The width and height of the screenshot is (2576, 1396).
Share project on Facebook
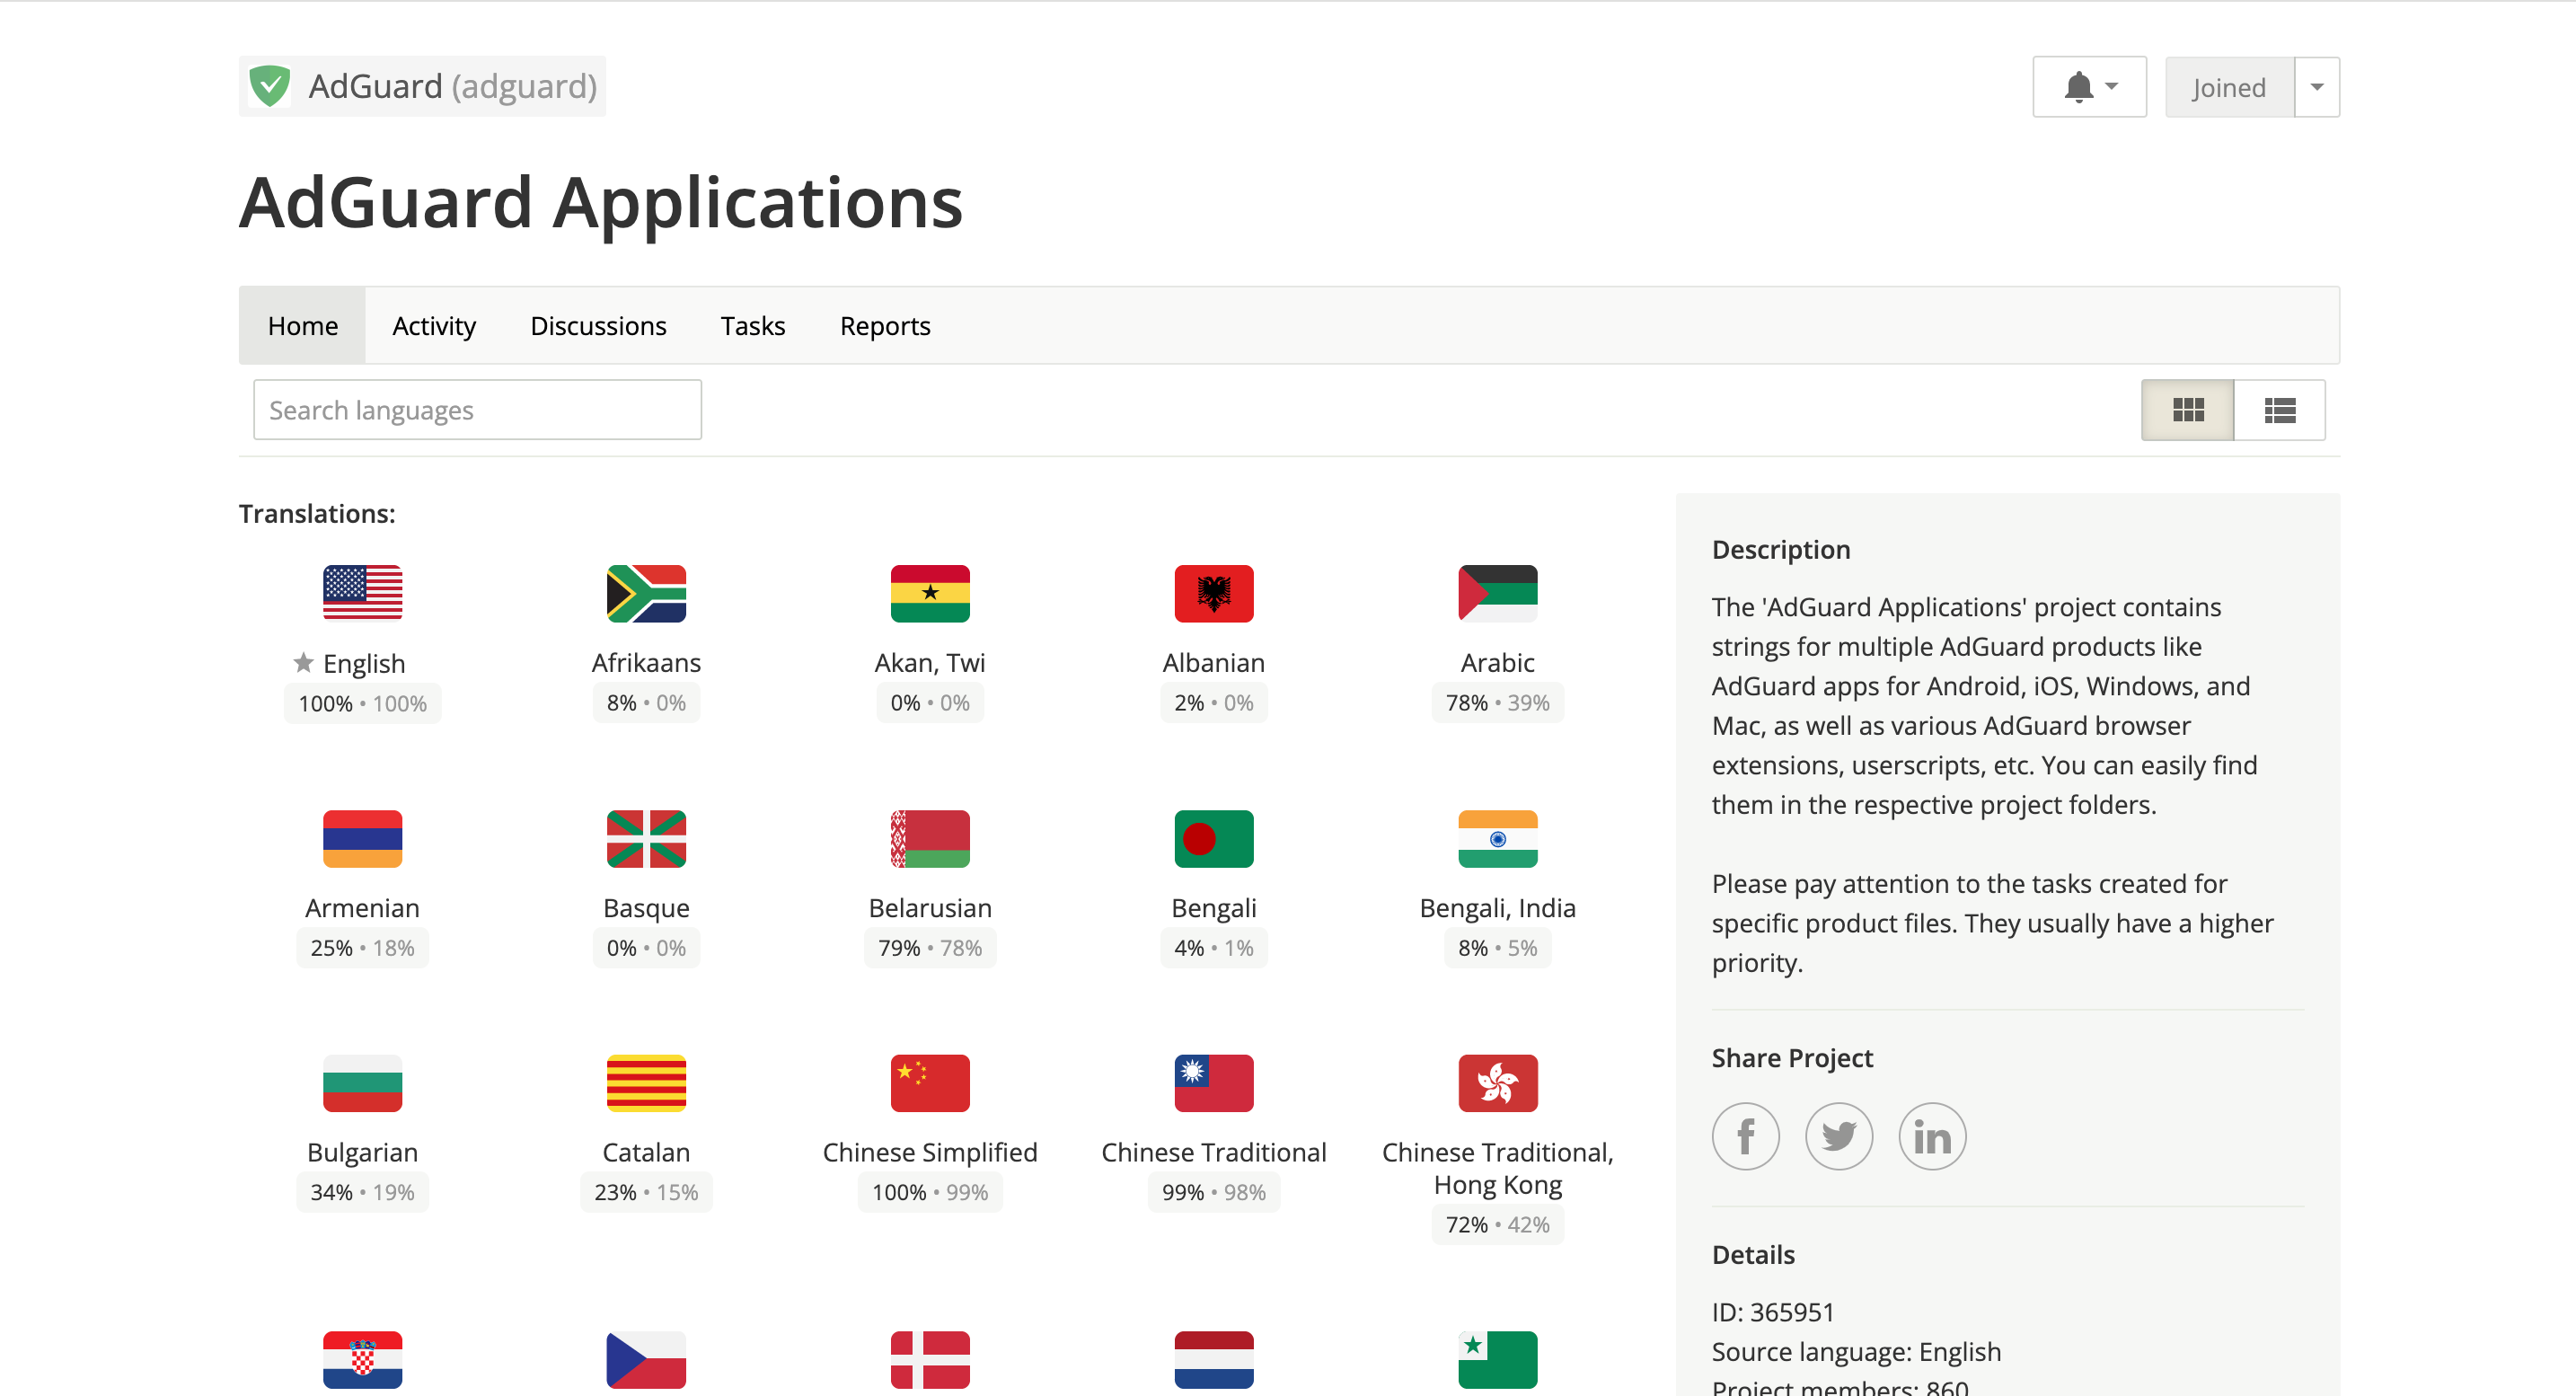pos(1745,1136)
